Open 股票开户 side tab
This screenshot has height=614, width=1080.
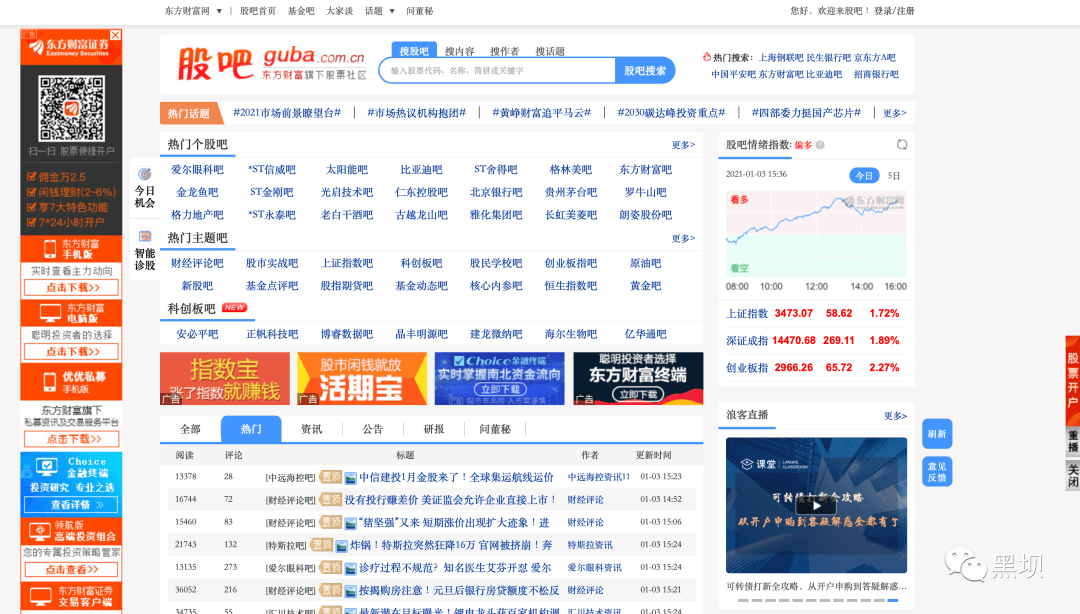[x=1072, y=380]
